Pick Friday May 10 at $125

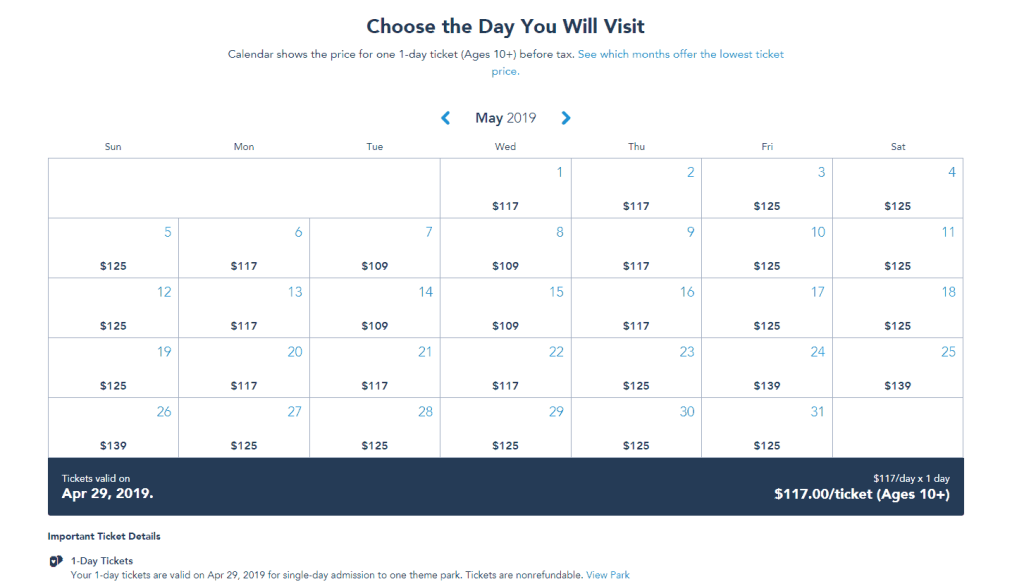[767, 248]
